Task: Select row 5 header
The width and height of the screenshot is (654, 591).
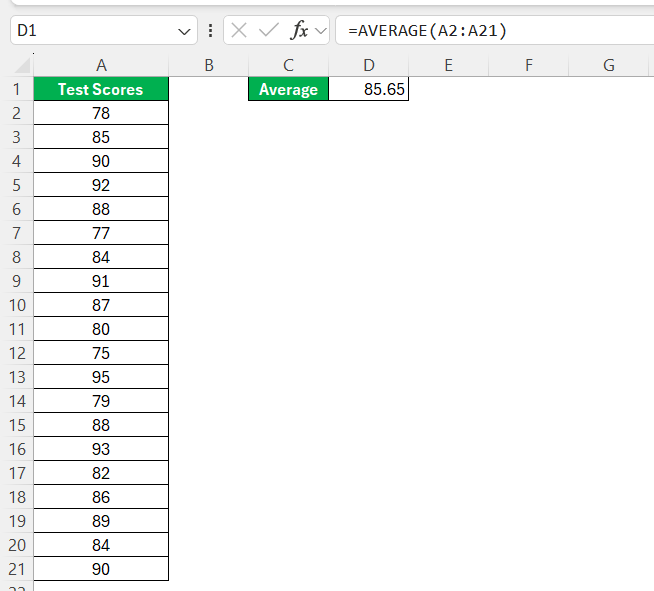Action: tap(17, 185)
